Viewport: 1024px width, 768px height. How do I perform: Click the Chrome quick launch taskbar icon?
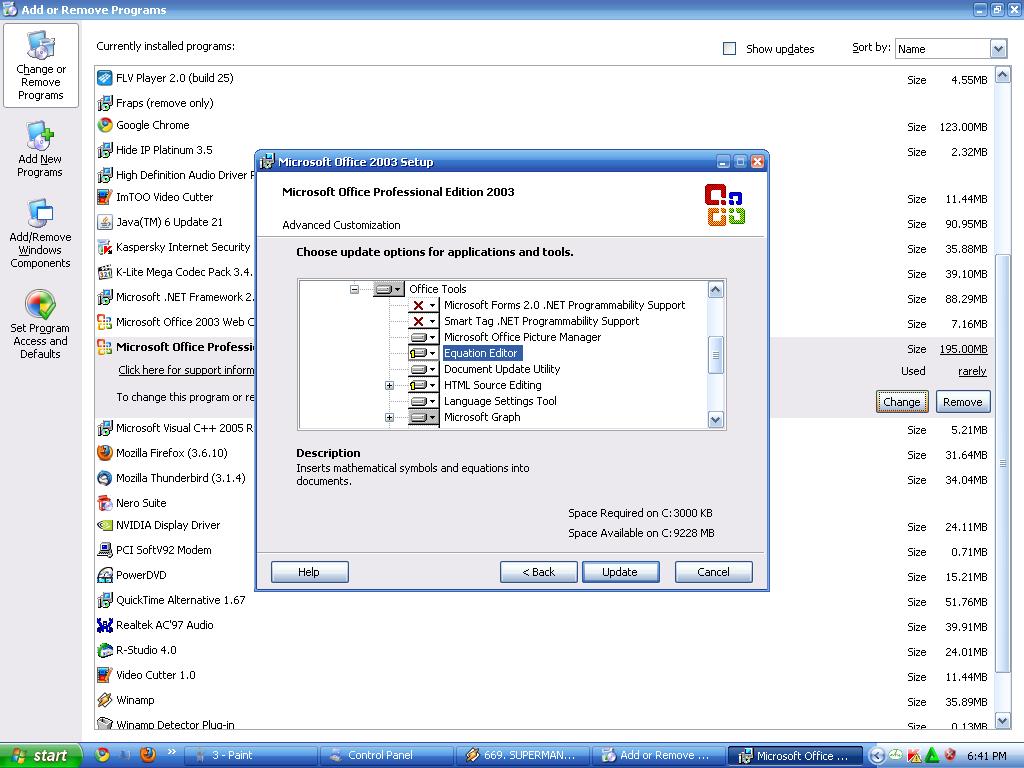pos(103,755)
